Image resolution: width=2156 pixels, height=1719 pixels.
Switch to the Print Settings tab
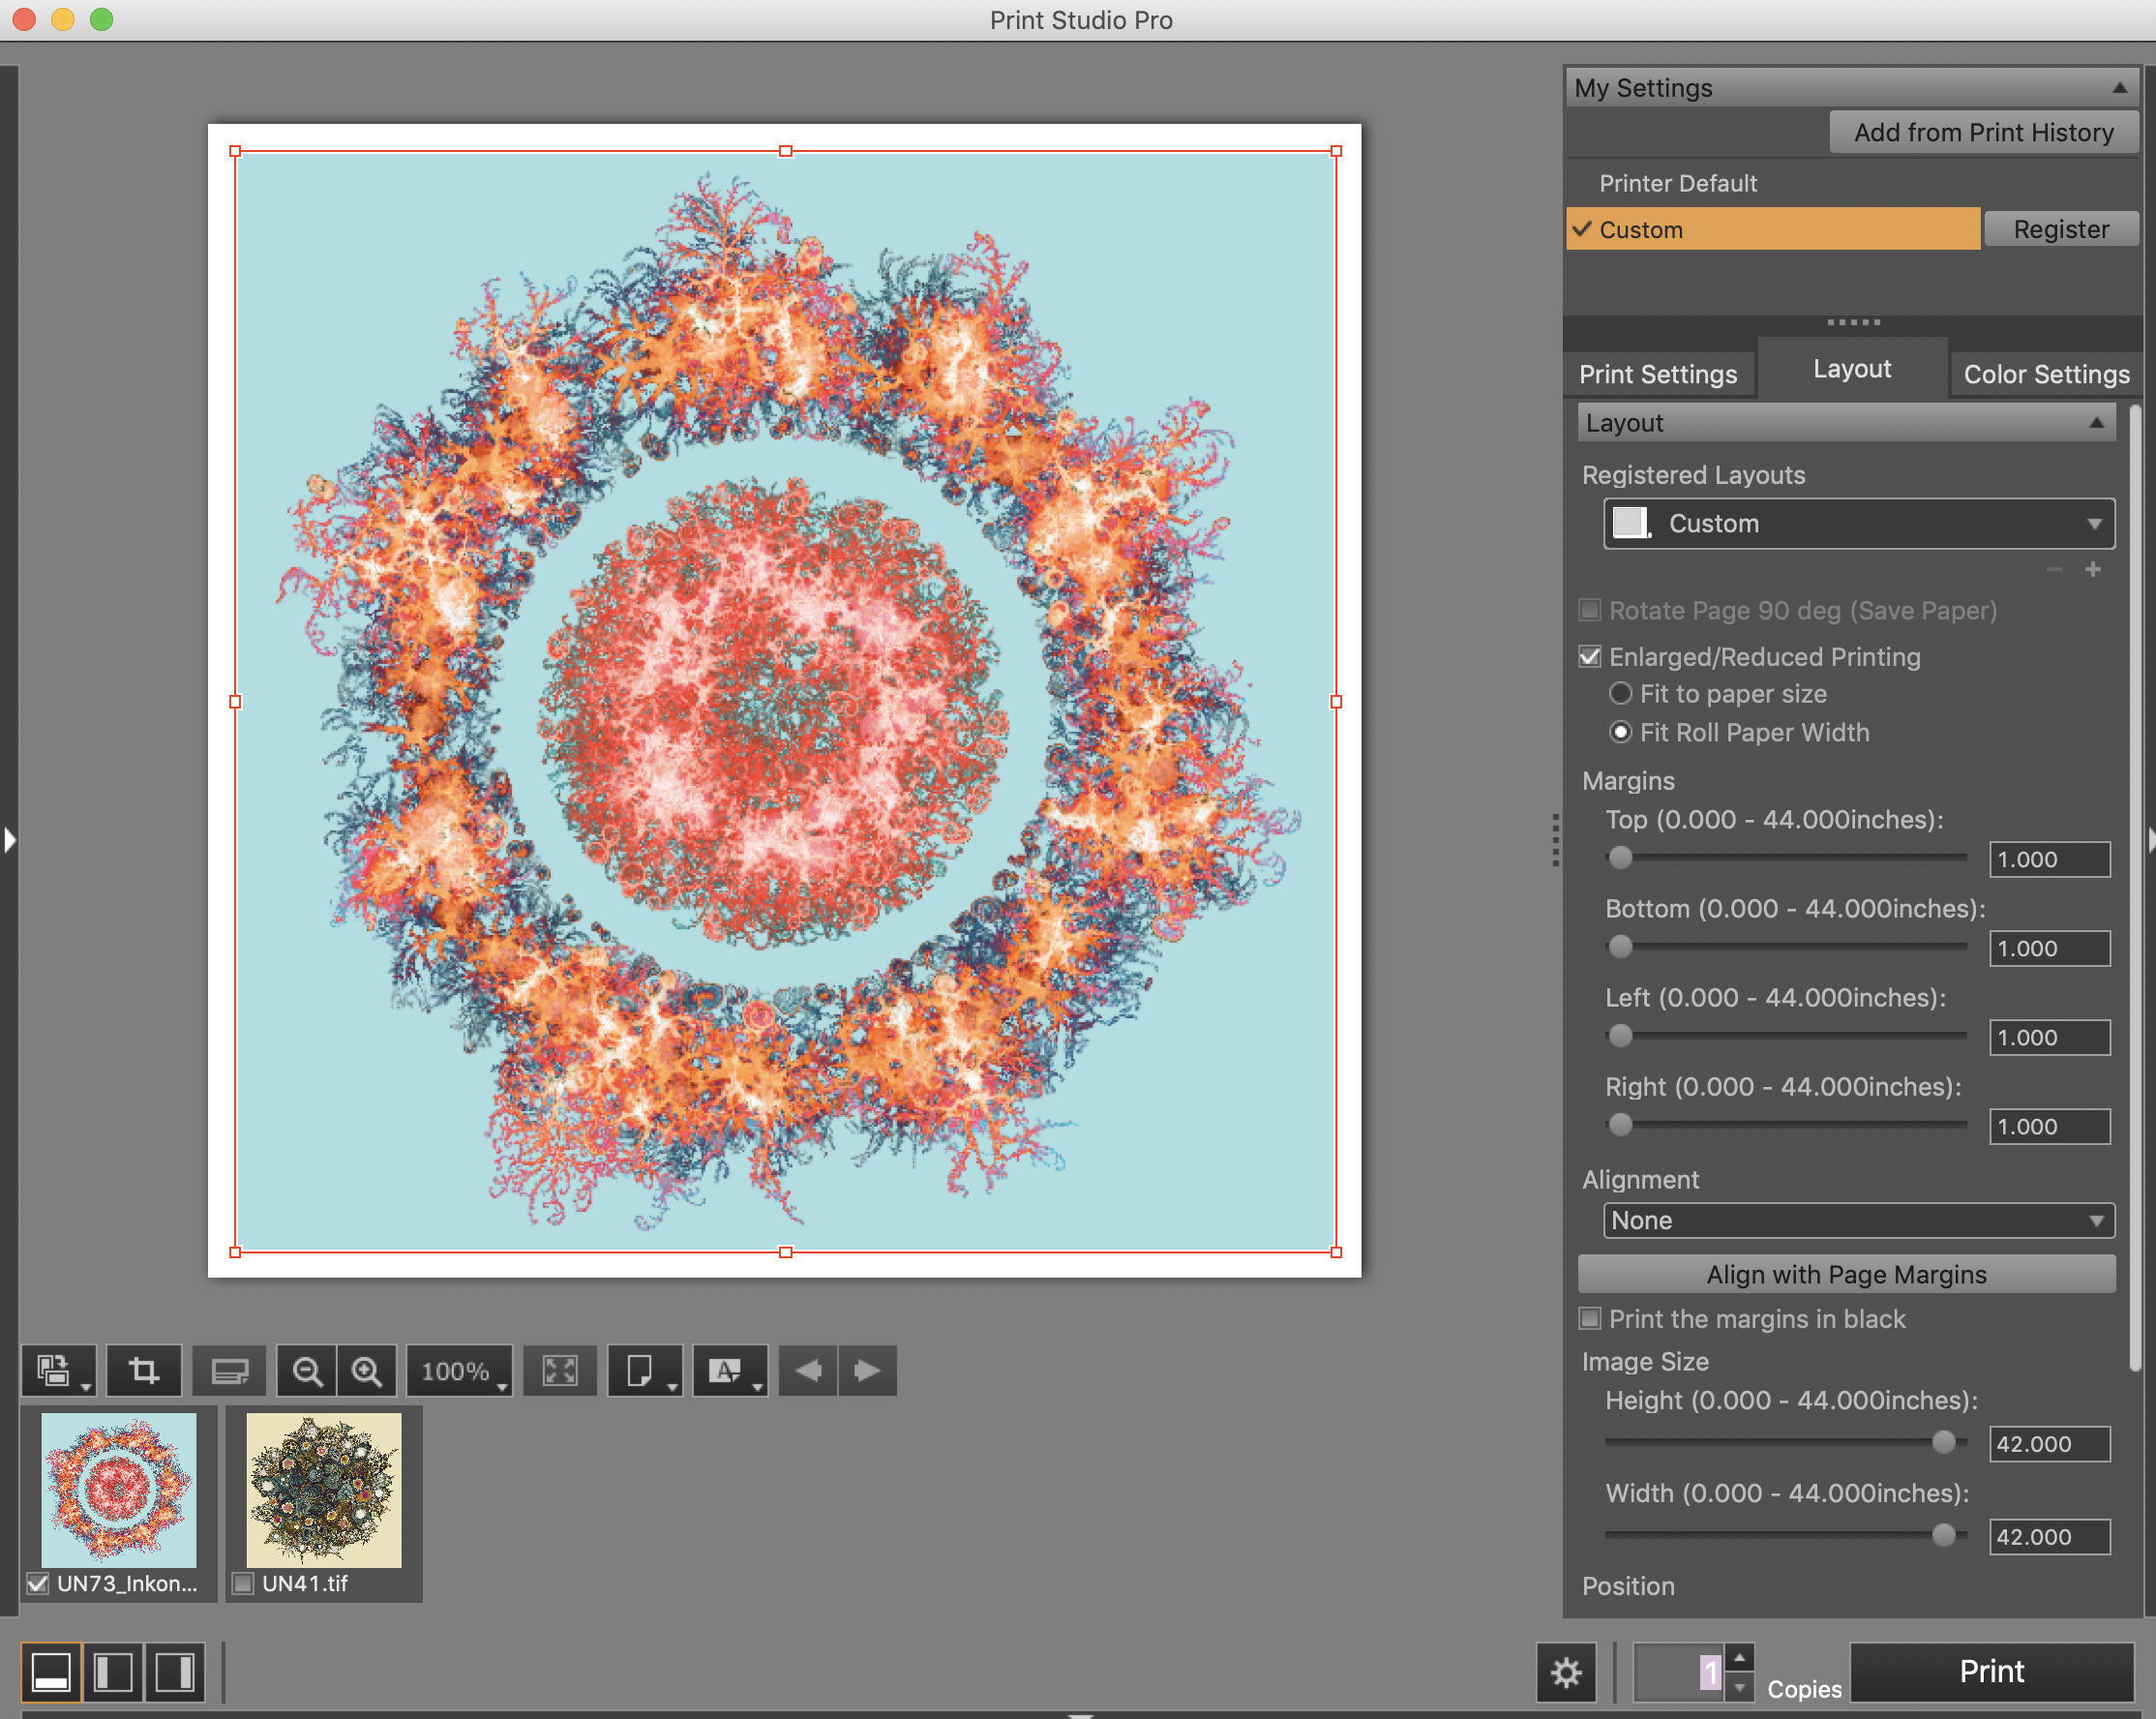pos(1657,374)
